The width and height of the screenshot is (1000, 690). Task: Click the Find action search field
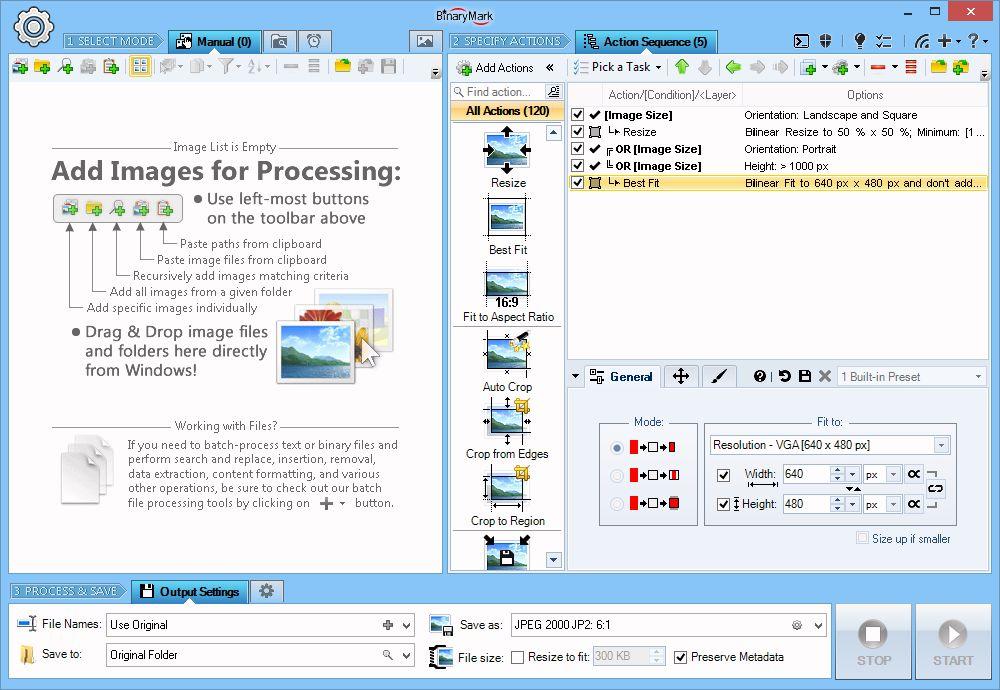coord(499,92)
